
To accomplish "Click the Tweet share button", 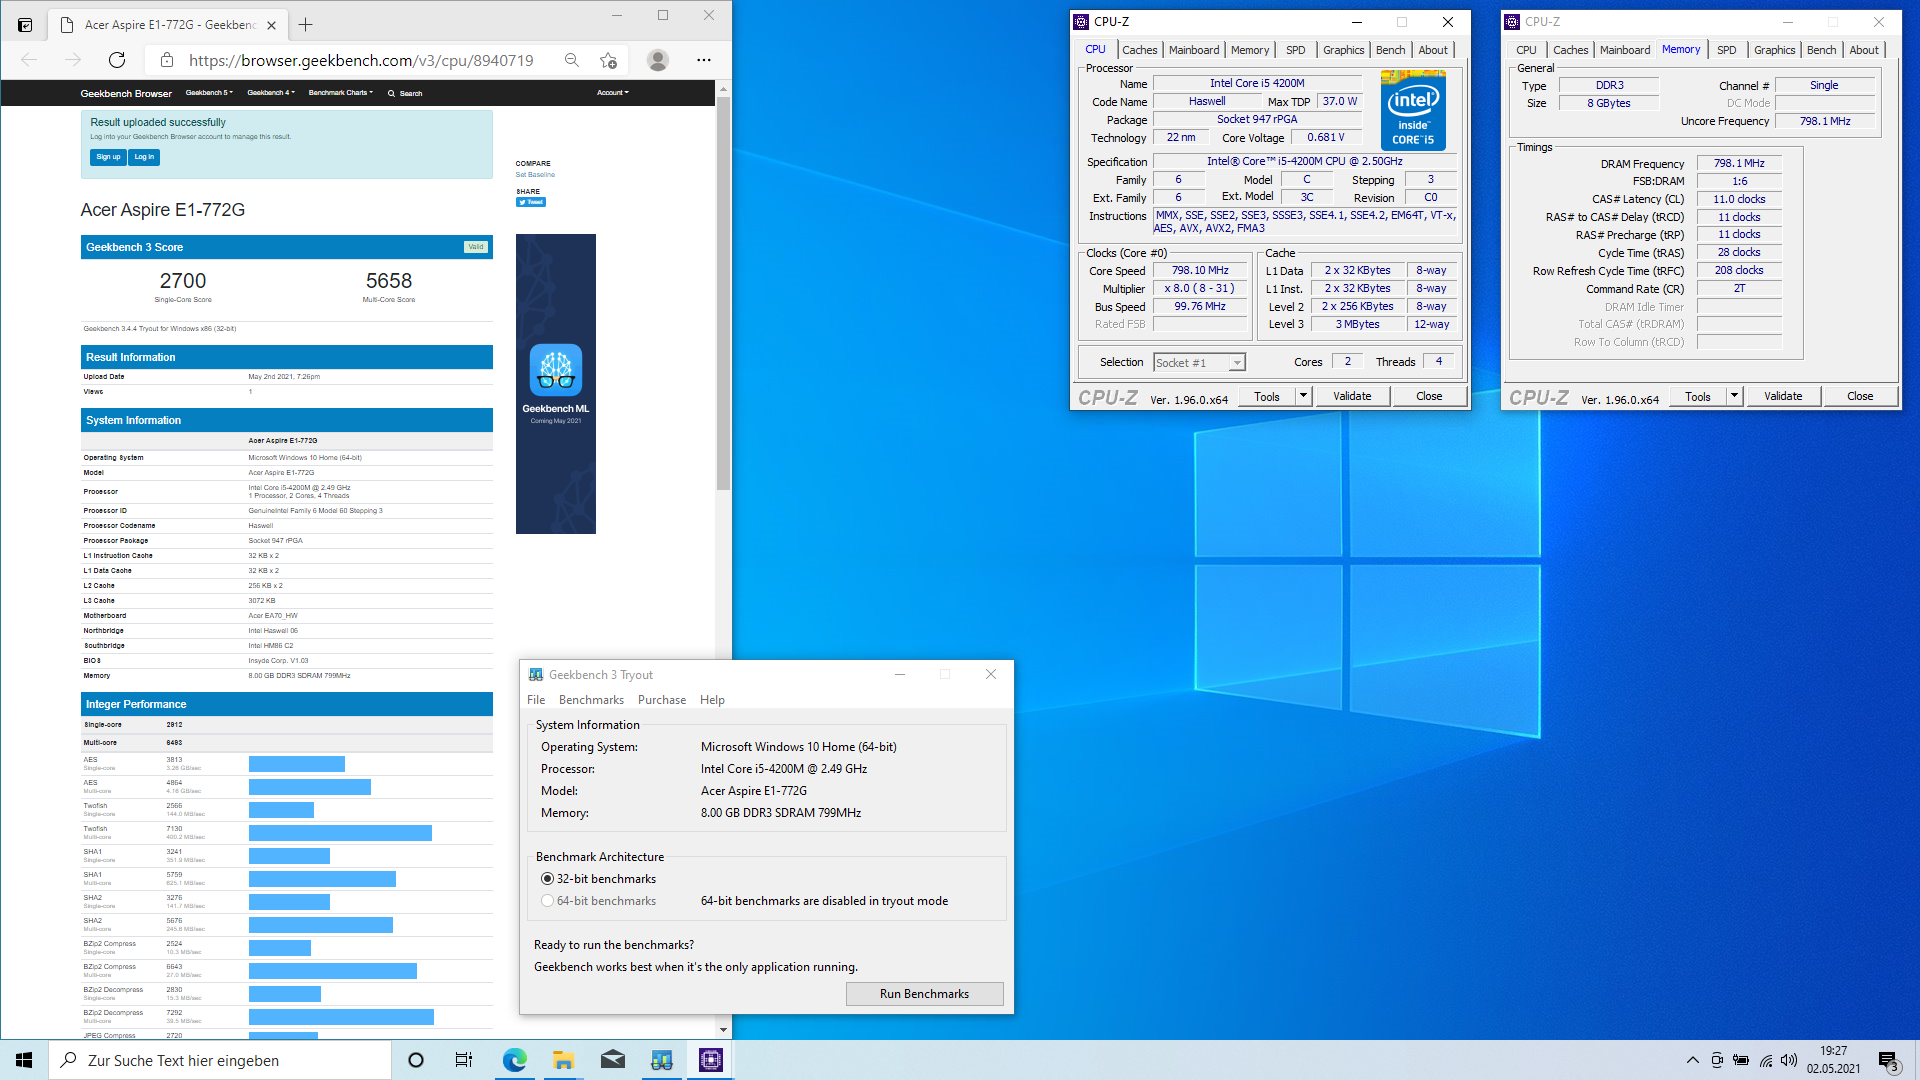I will tap(531, 202).
